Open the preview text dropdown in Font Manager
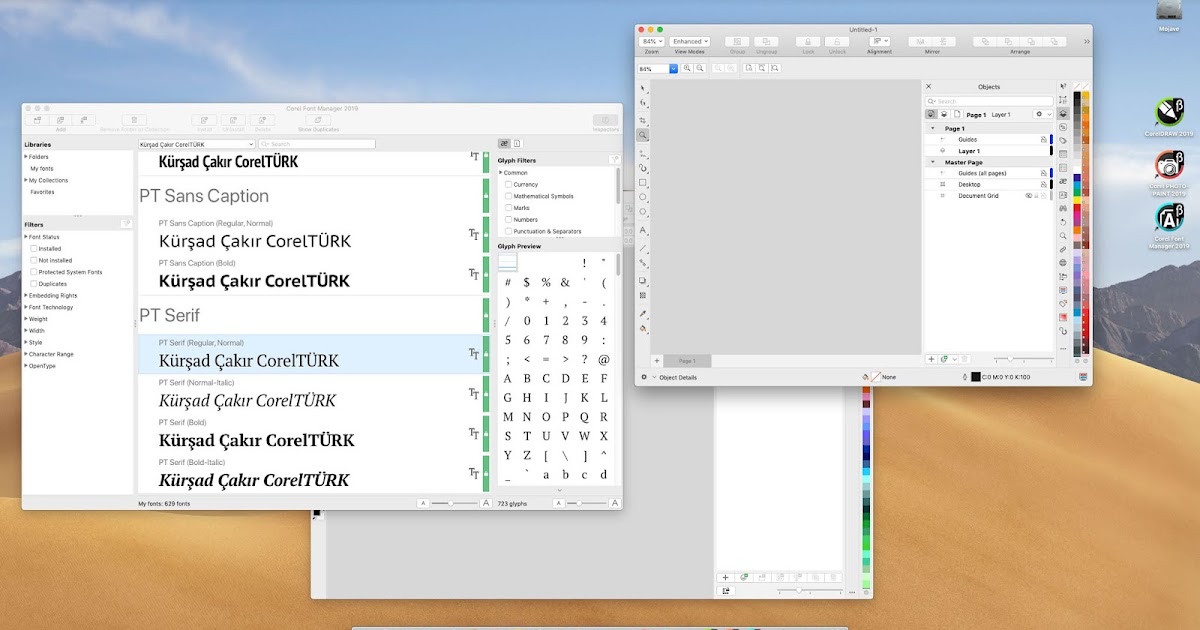1200x630 pixels. (197, 144)
